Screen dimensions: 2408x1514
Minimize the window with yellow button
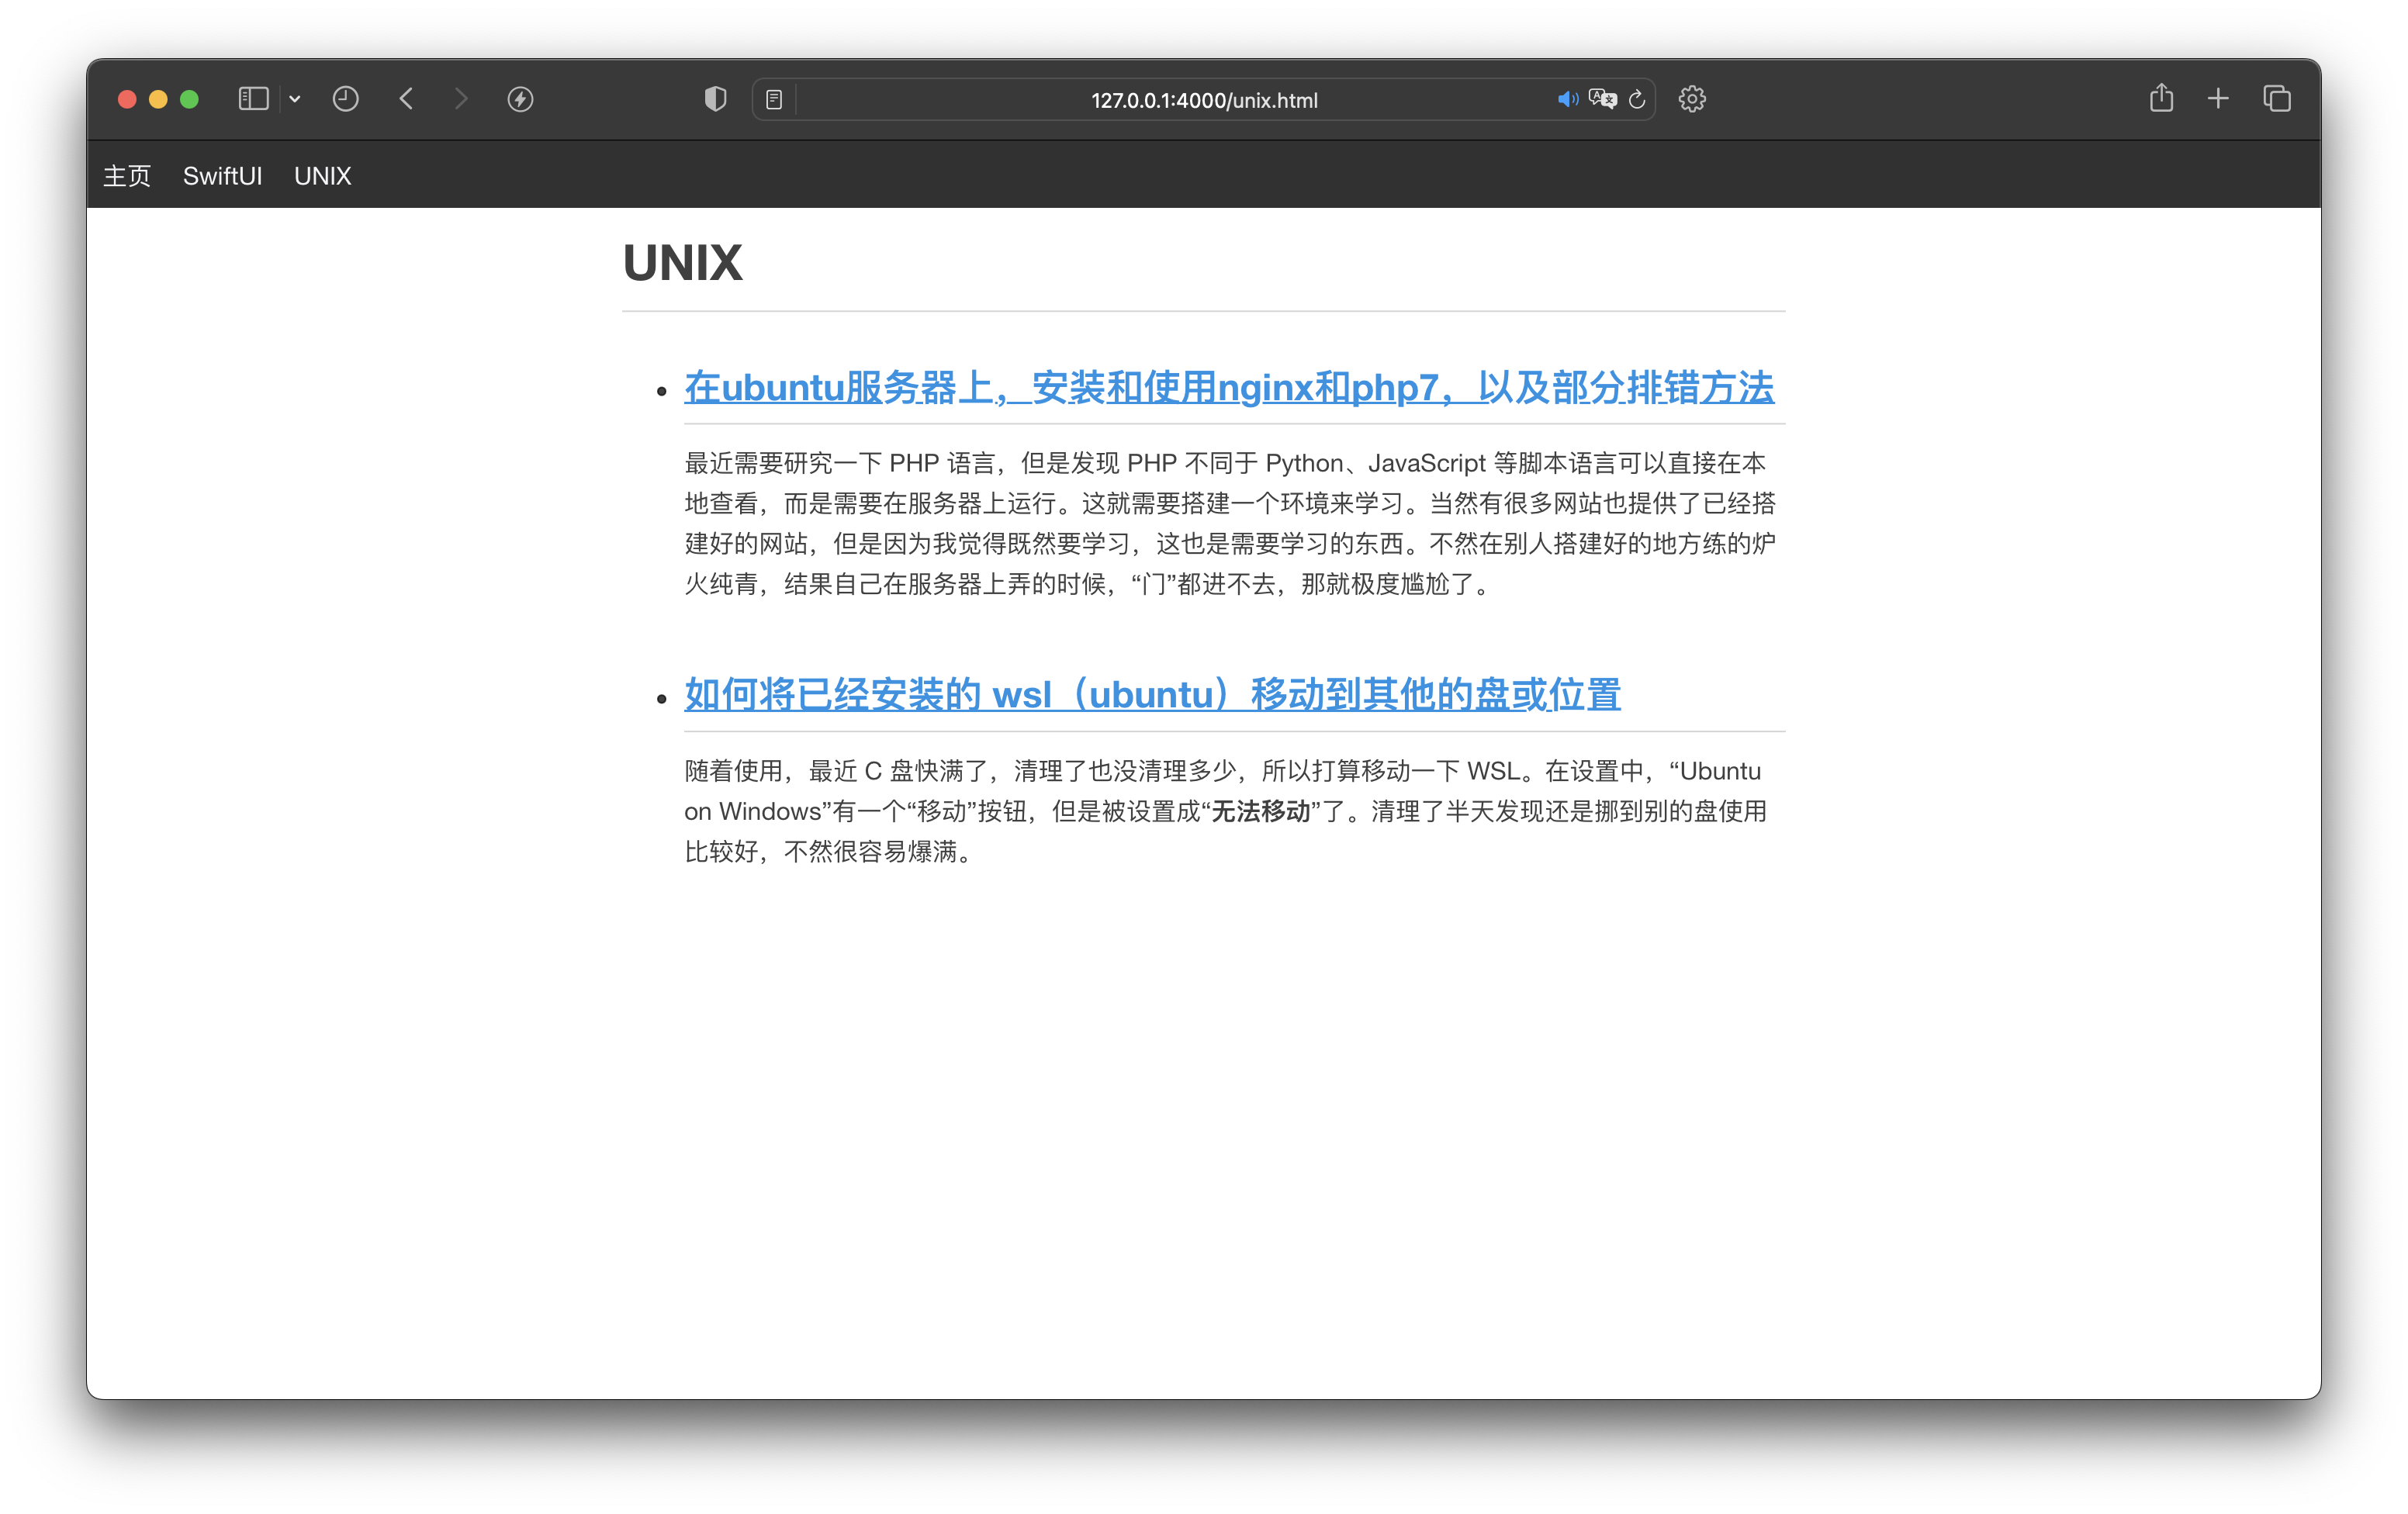click(x=158, y=99)
